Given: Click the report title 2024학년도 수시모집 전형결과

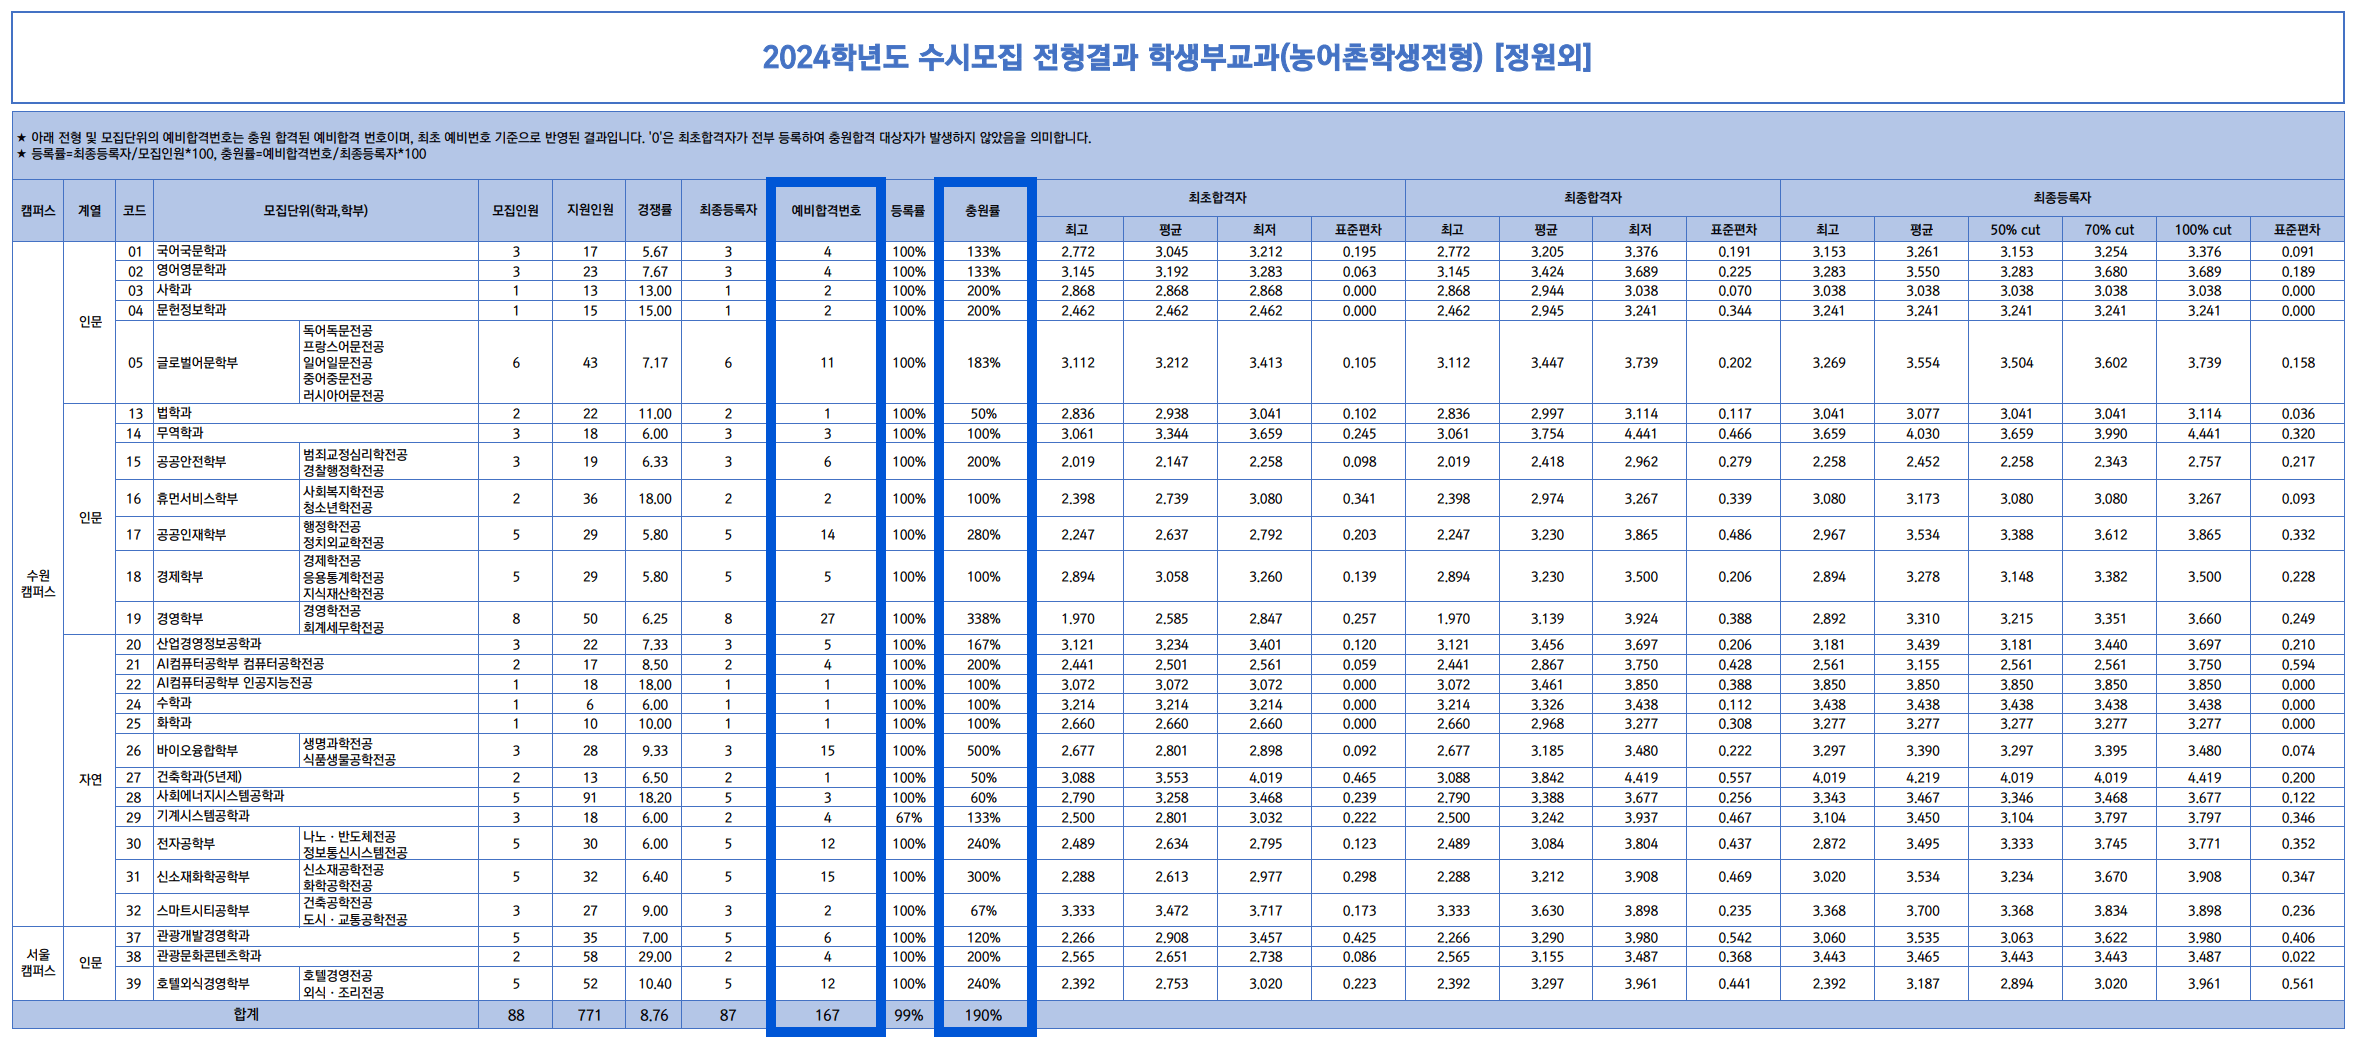Looking at the screenshot, I should click(1178, 60).
